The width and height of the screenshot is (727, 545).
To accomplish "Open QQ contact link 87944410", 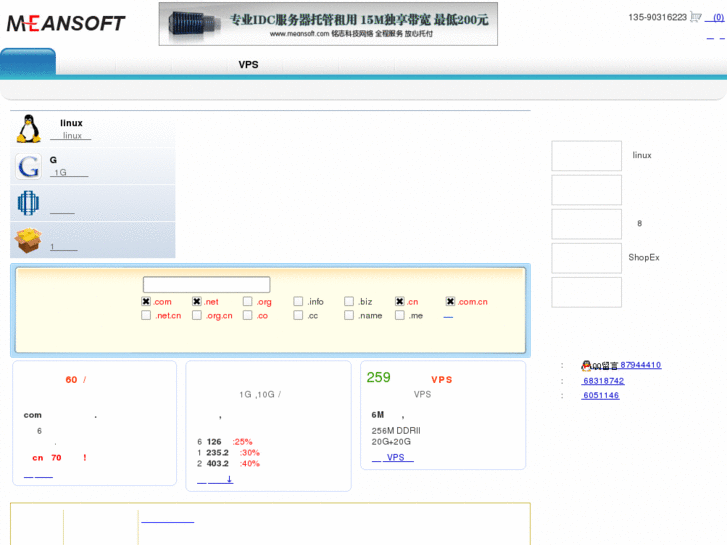I will click(x=641, y=365).
